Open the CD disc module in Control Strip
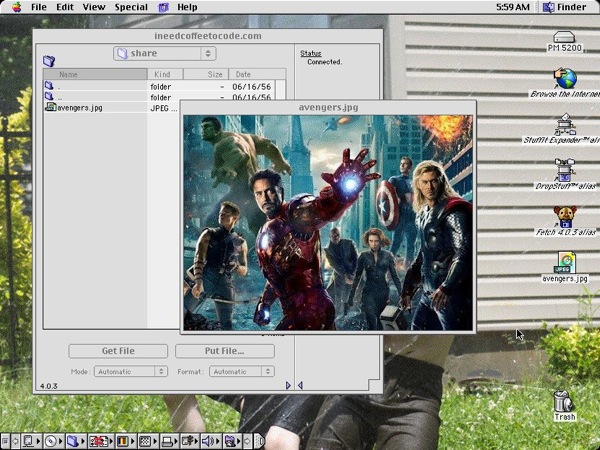This screenshot has width=600, height=450. [54, 441]
